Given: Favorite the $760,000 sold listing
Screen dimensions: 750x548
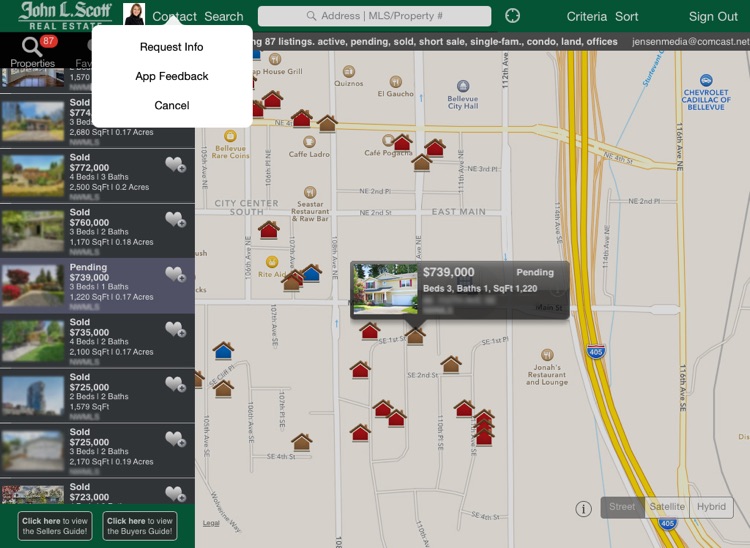Looking at the screenshot, I should 176,219.
